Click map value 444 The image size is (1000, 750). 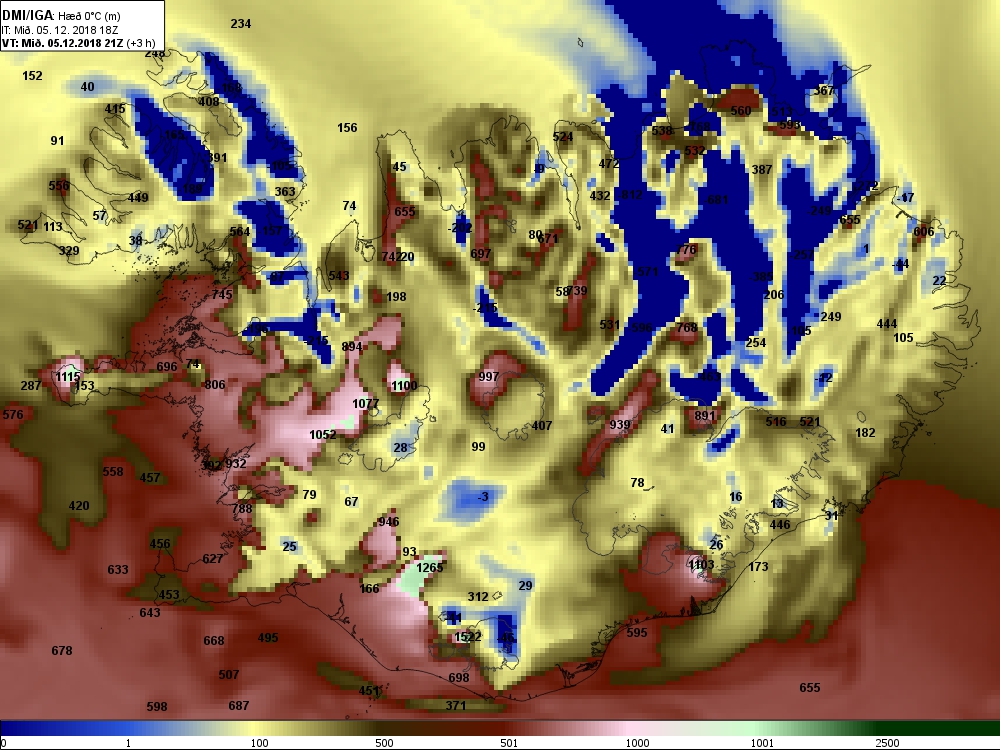tap(886, 324)
